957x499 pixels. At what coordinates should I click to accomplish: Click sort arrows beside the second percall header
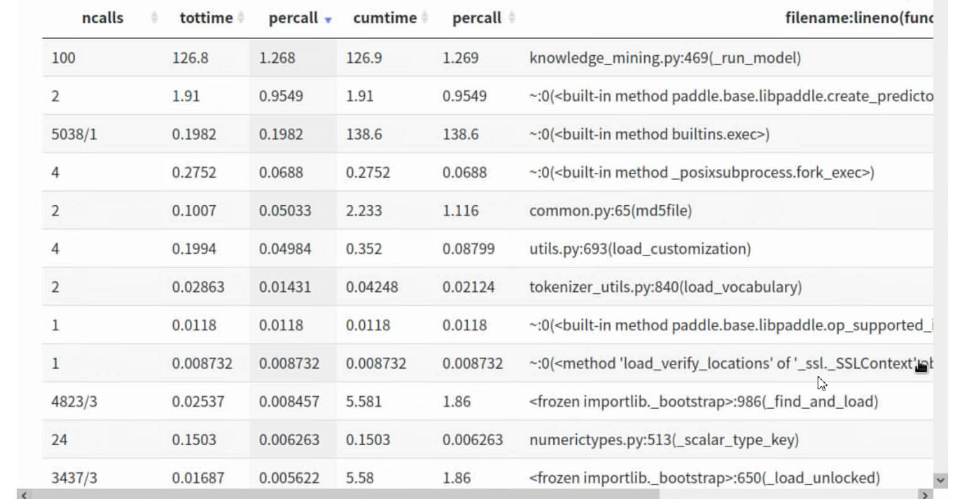pyautogui.click(x=512, y=18)
